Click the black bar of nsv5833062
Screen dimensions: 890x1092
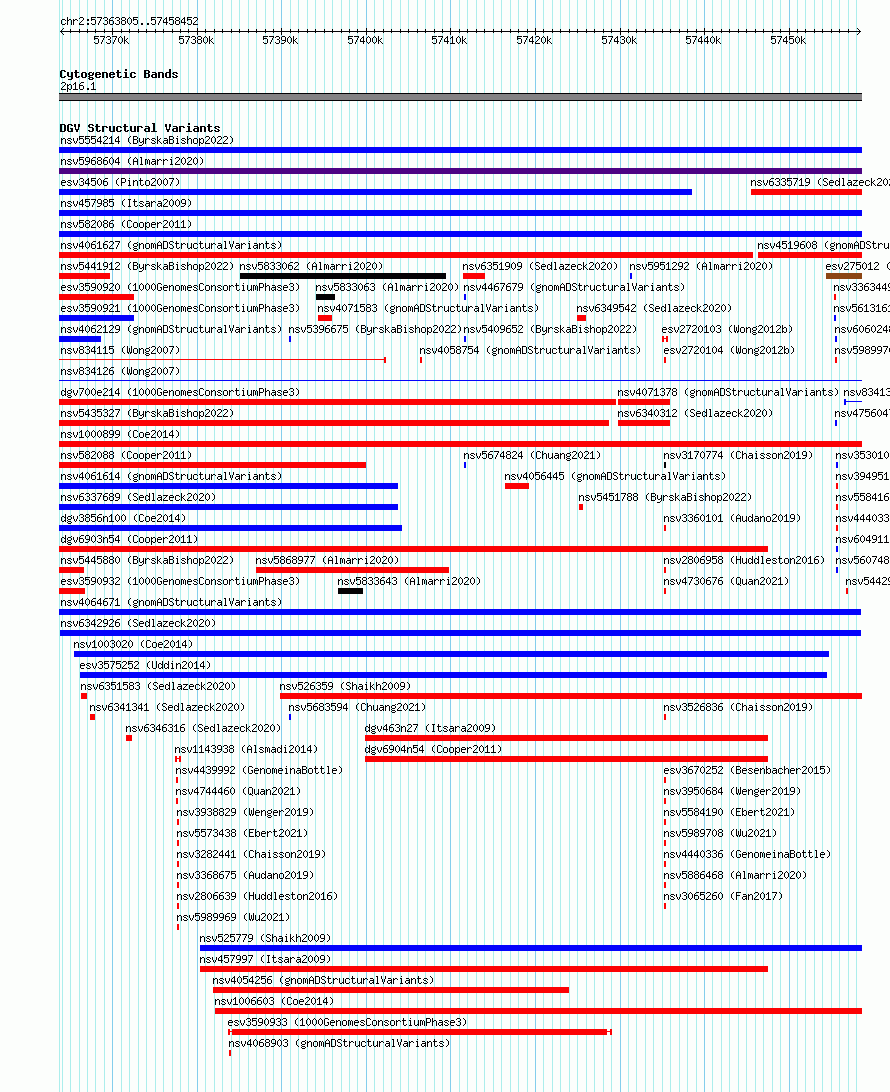pyautogui.click(x=343, y=276)
